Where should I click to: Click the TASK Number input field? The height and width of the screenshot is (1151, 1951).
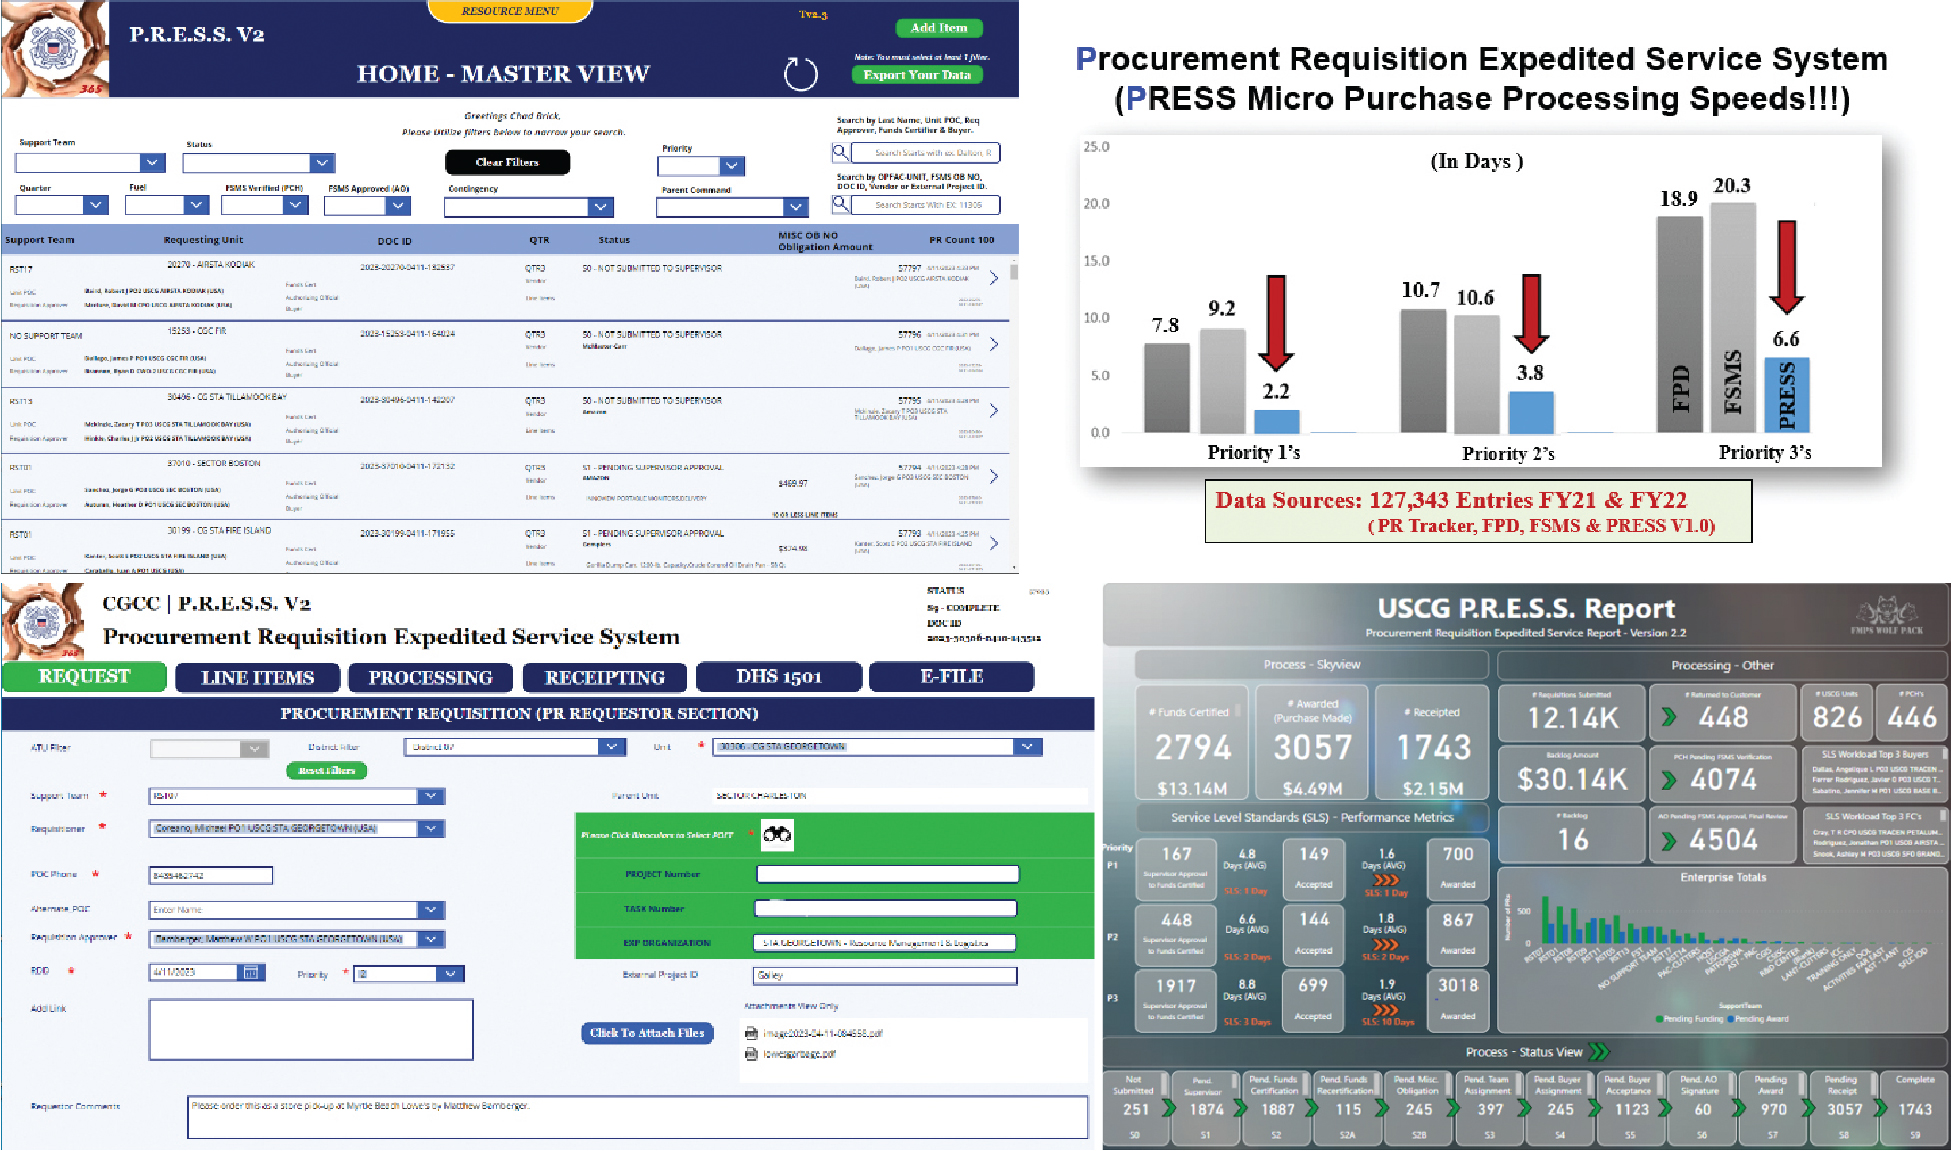point(885,908)
